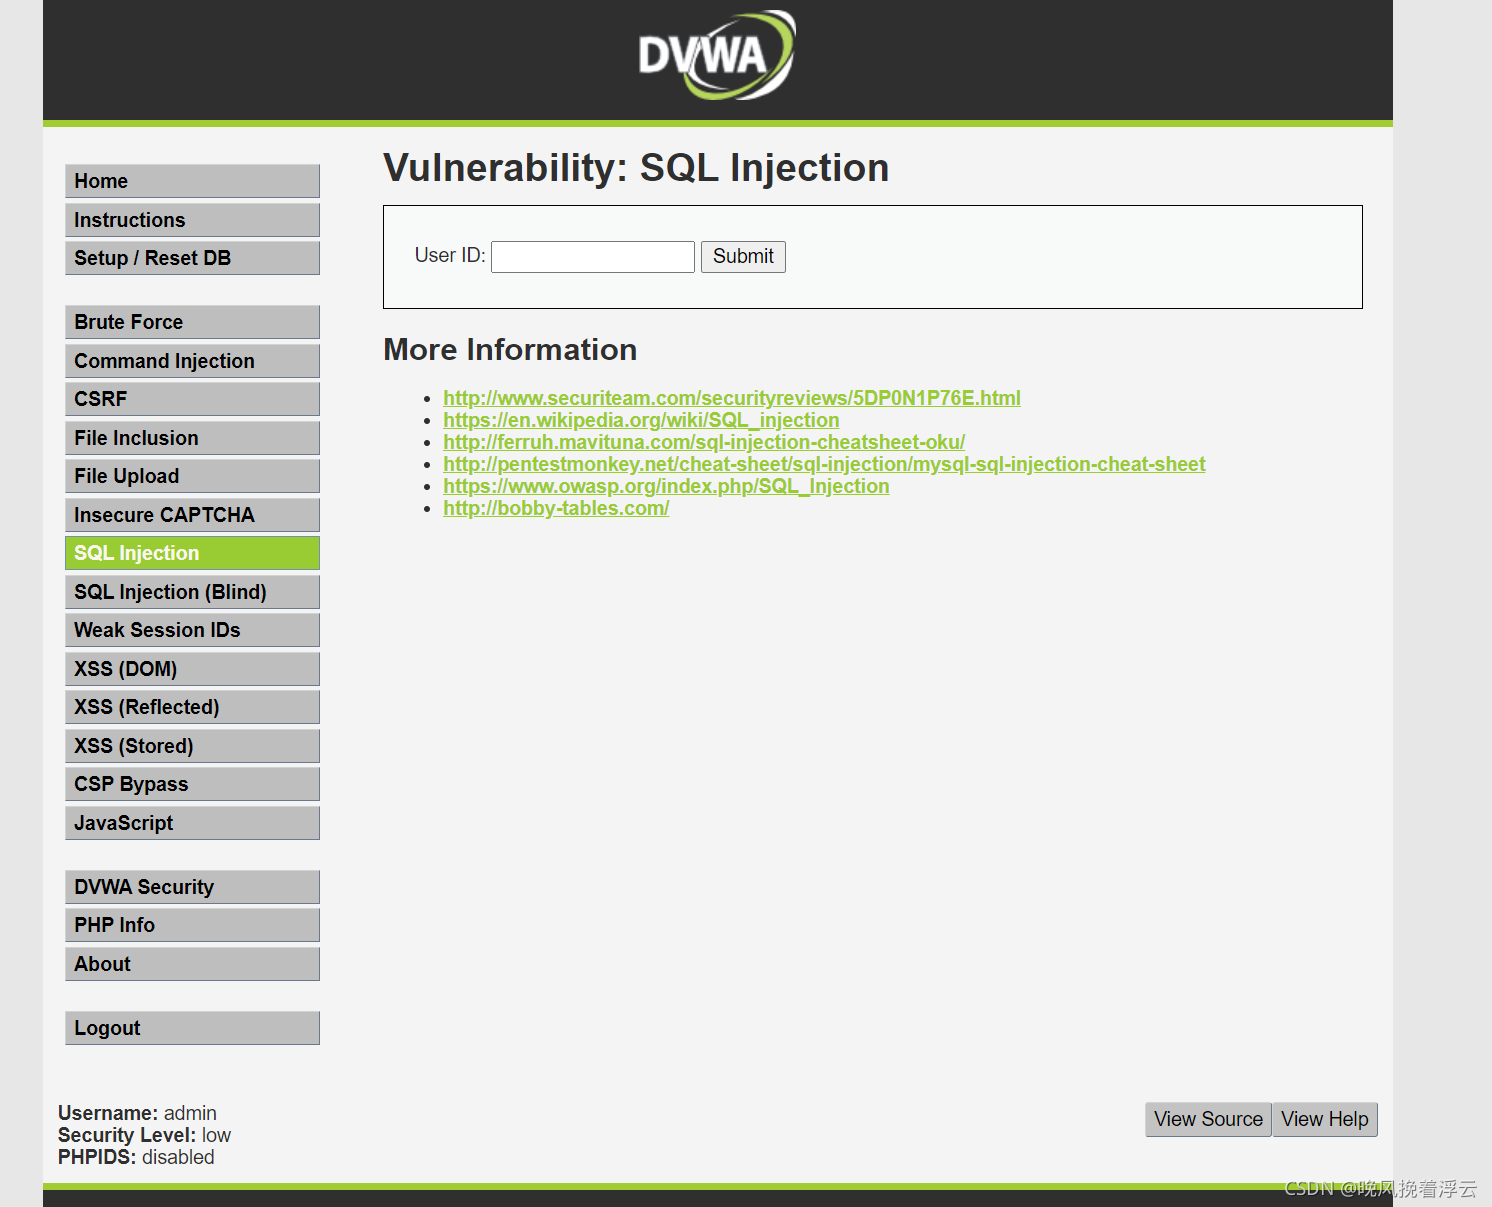1492x1207 pixels.
Task: Open ferruh.mavituna.com cheatsheet link
Action: click(x=704, y=442)
